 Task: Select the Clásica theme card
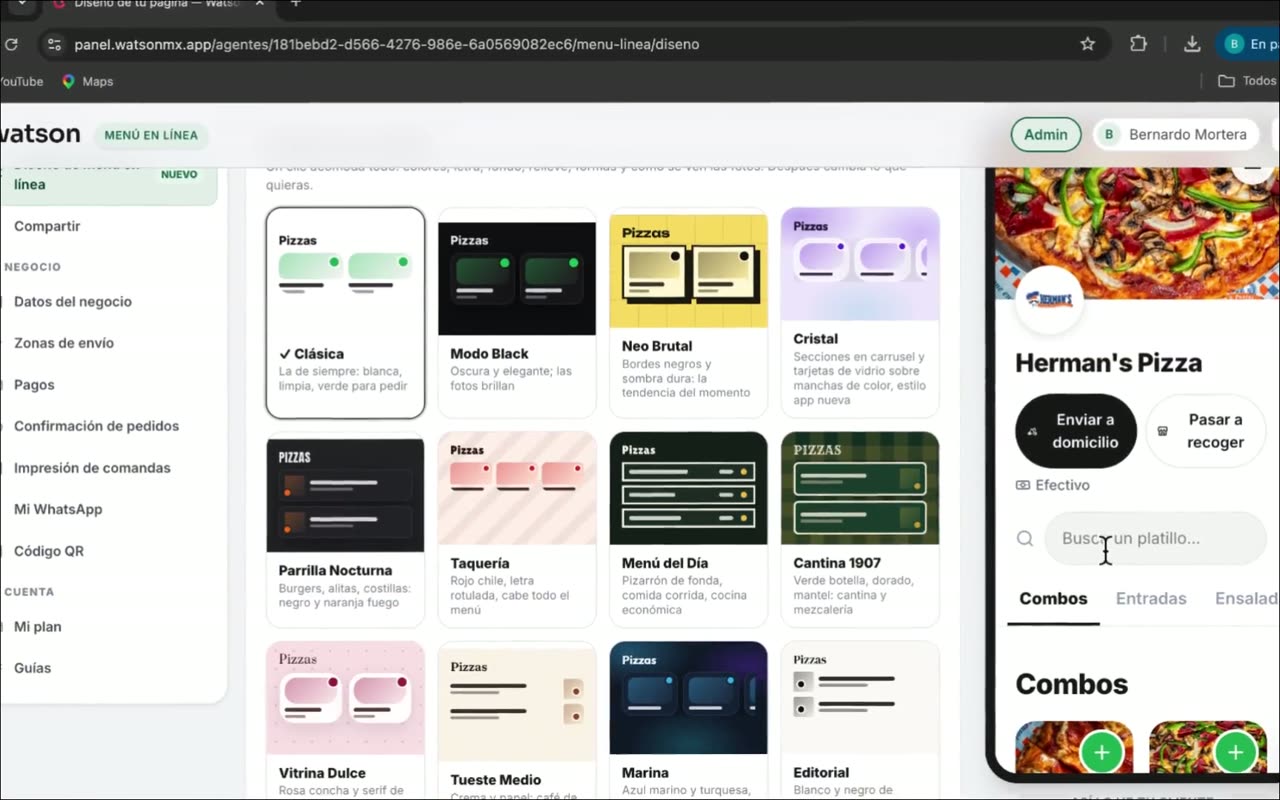click(345, 312)
